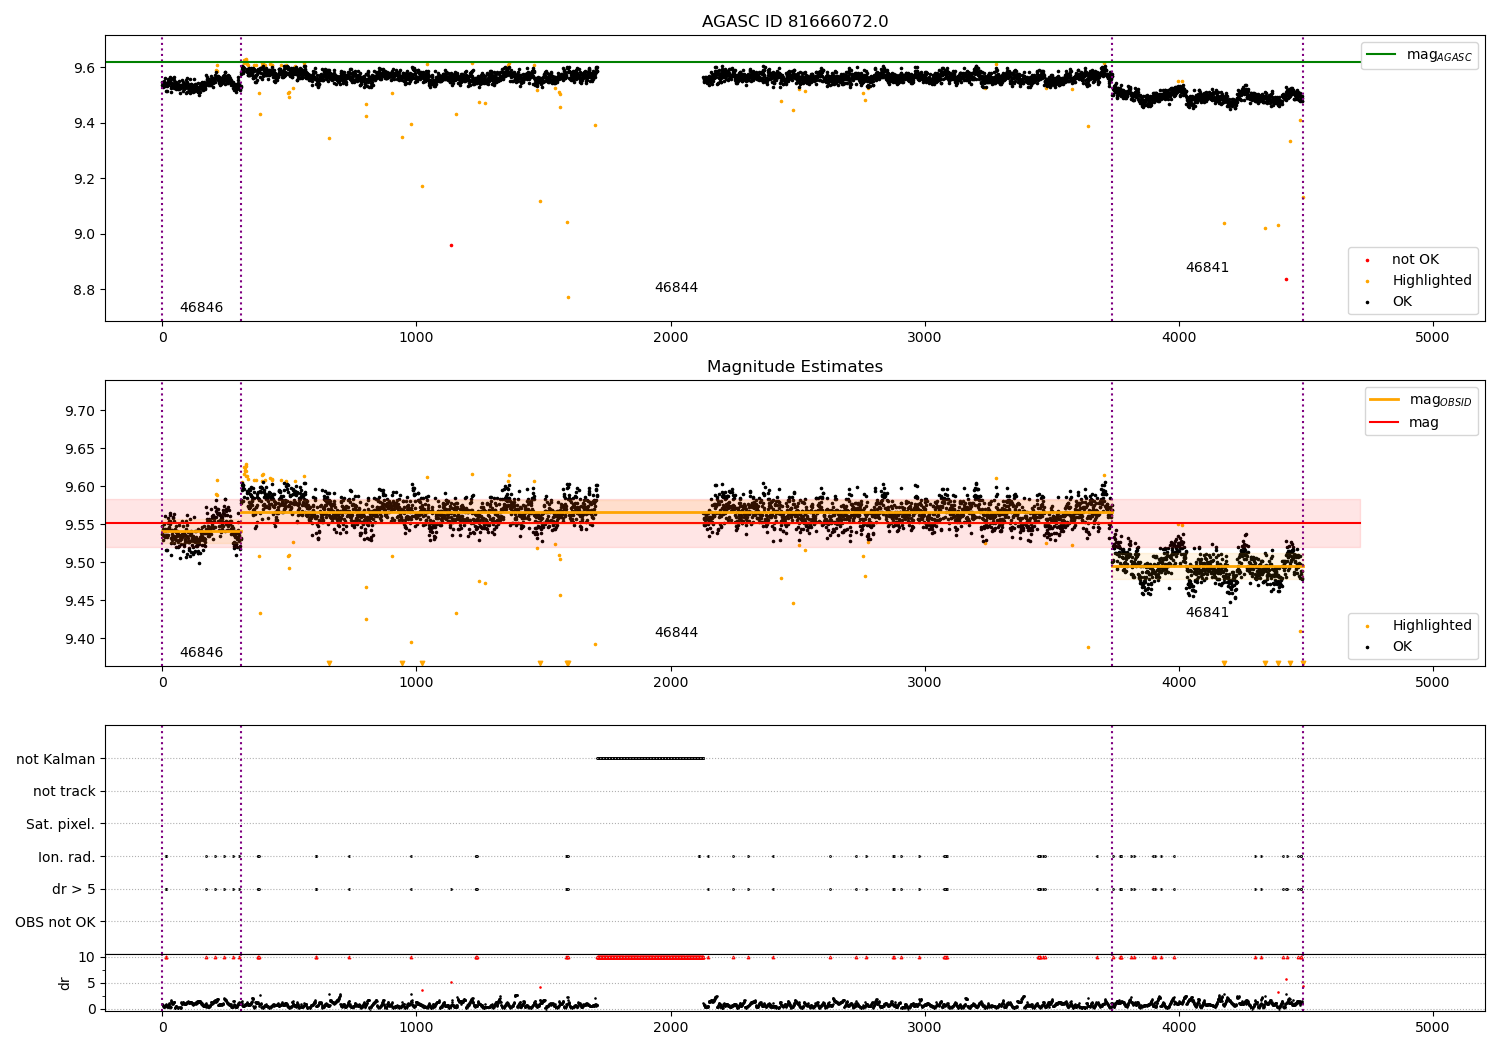Click the 3000 x-tick under the bottom plot
The height and width of the screenshot is (1050, 1500).
click(924, 1028)
